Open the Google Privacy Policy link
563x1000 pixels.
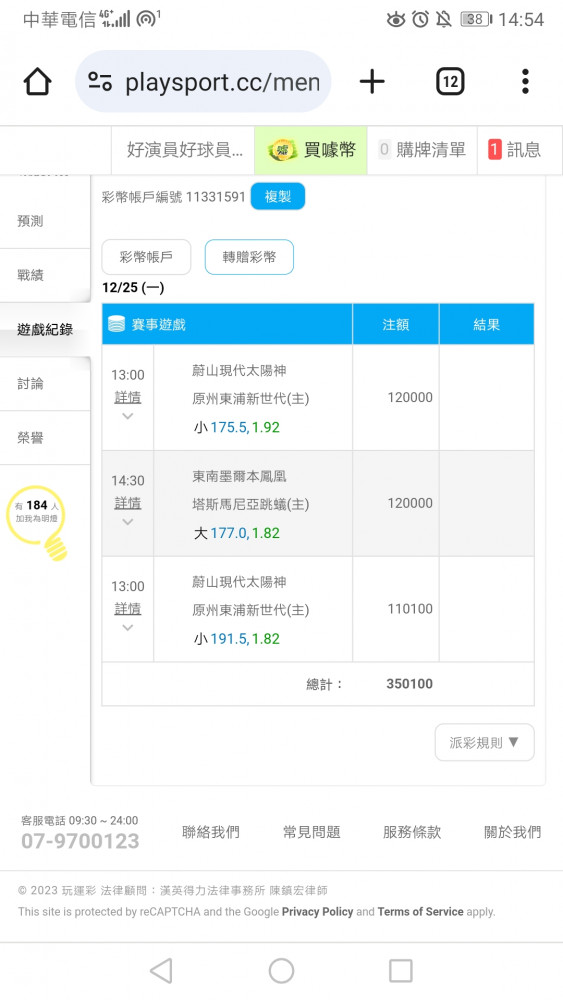coord(318,912)
